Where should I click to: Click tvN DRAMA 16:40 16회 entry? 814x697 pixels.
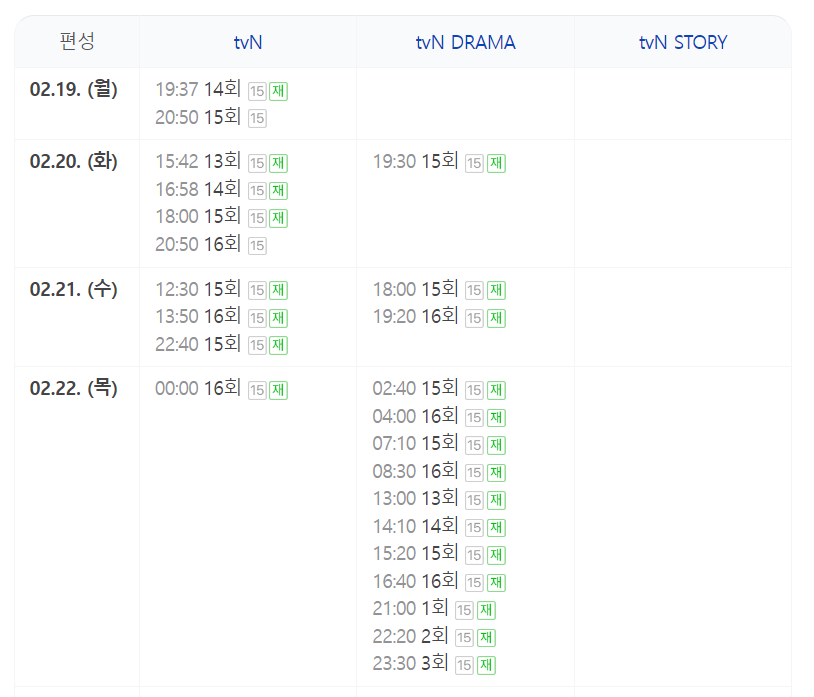tap(439, 581)
